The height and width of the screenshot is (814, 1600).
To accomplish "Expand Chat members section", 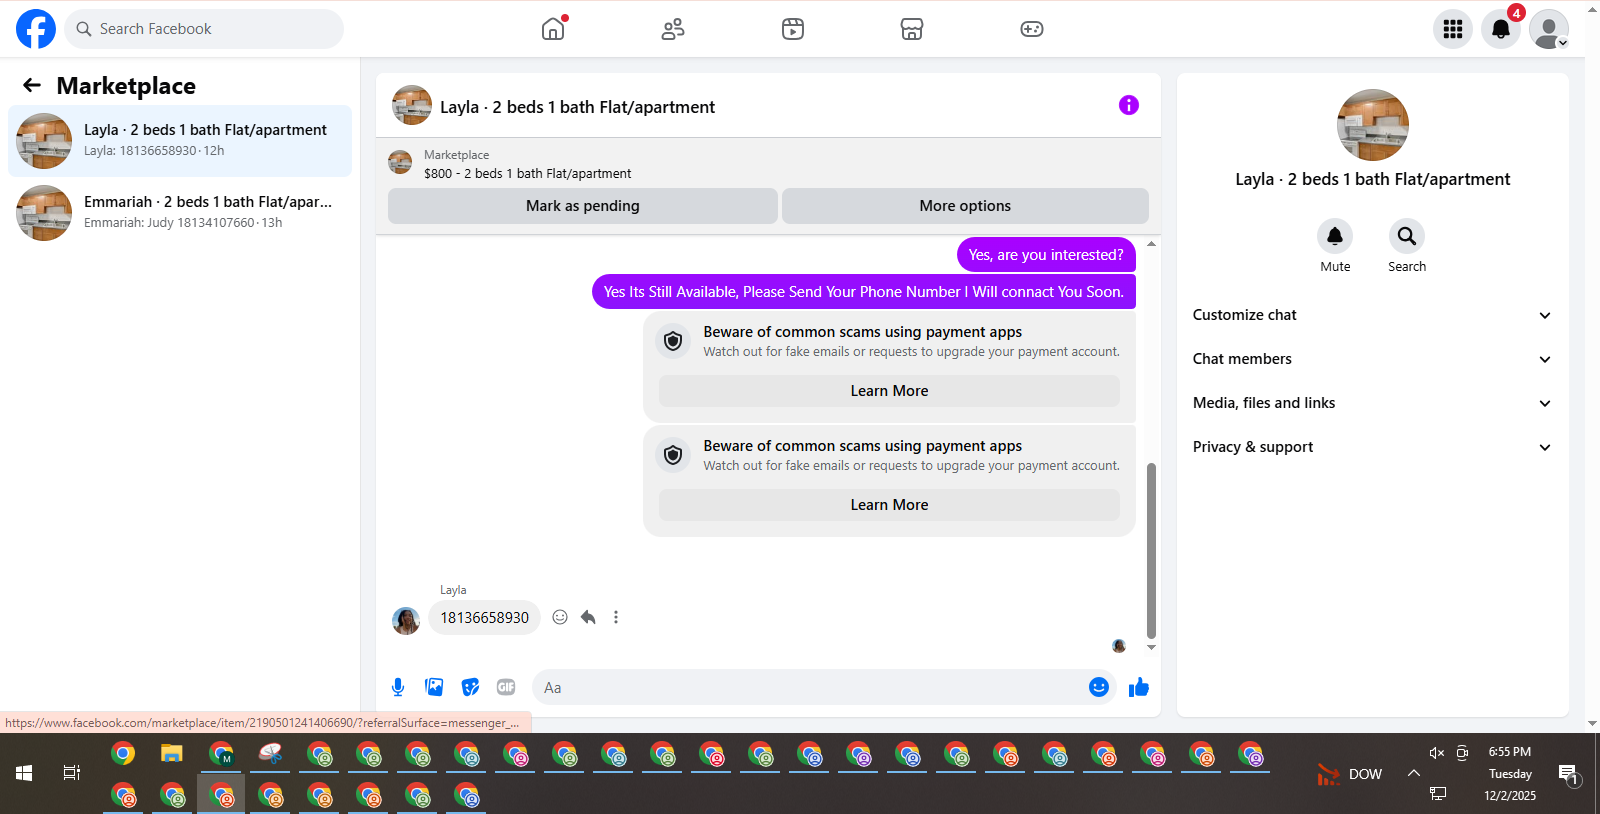I will click(x=1372, y=359).
